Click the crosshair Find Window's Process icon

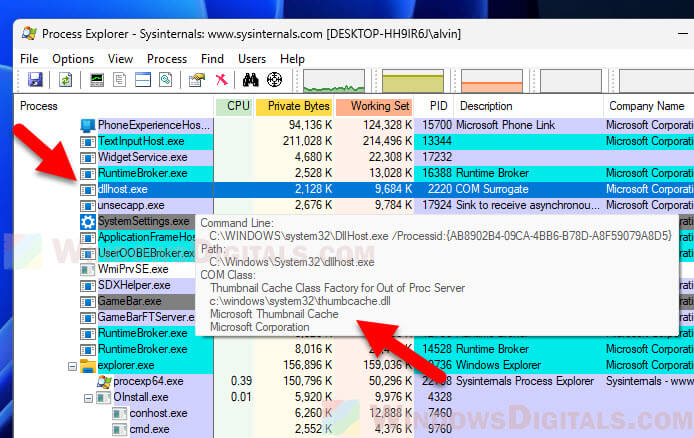pos(274,80)
